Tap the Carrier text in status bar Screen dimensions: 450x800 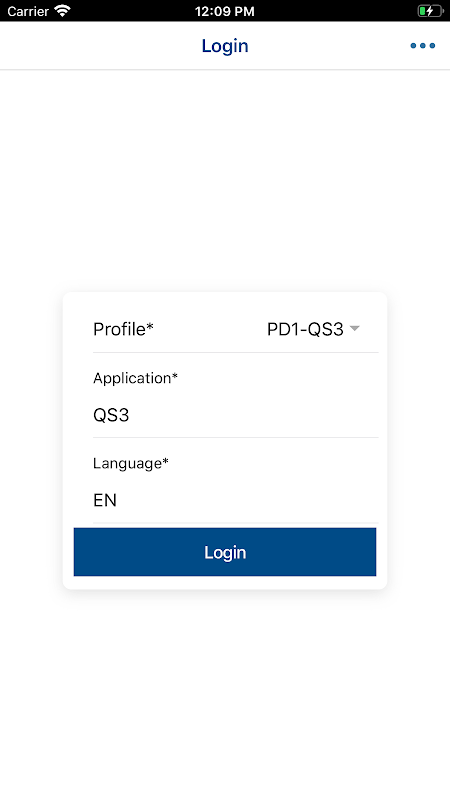29,11
